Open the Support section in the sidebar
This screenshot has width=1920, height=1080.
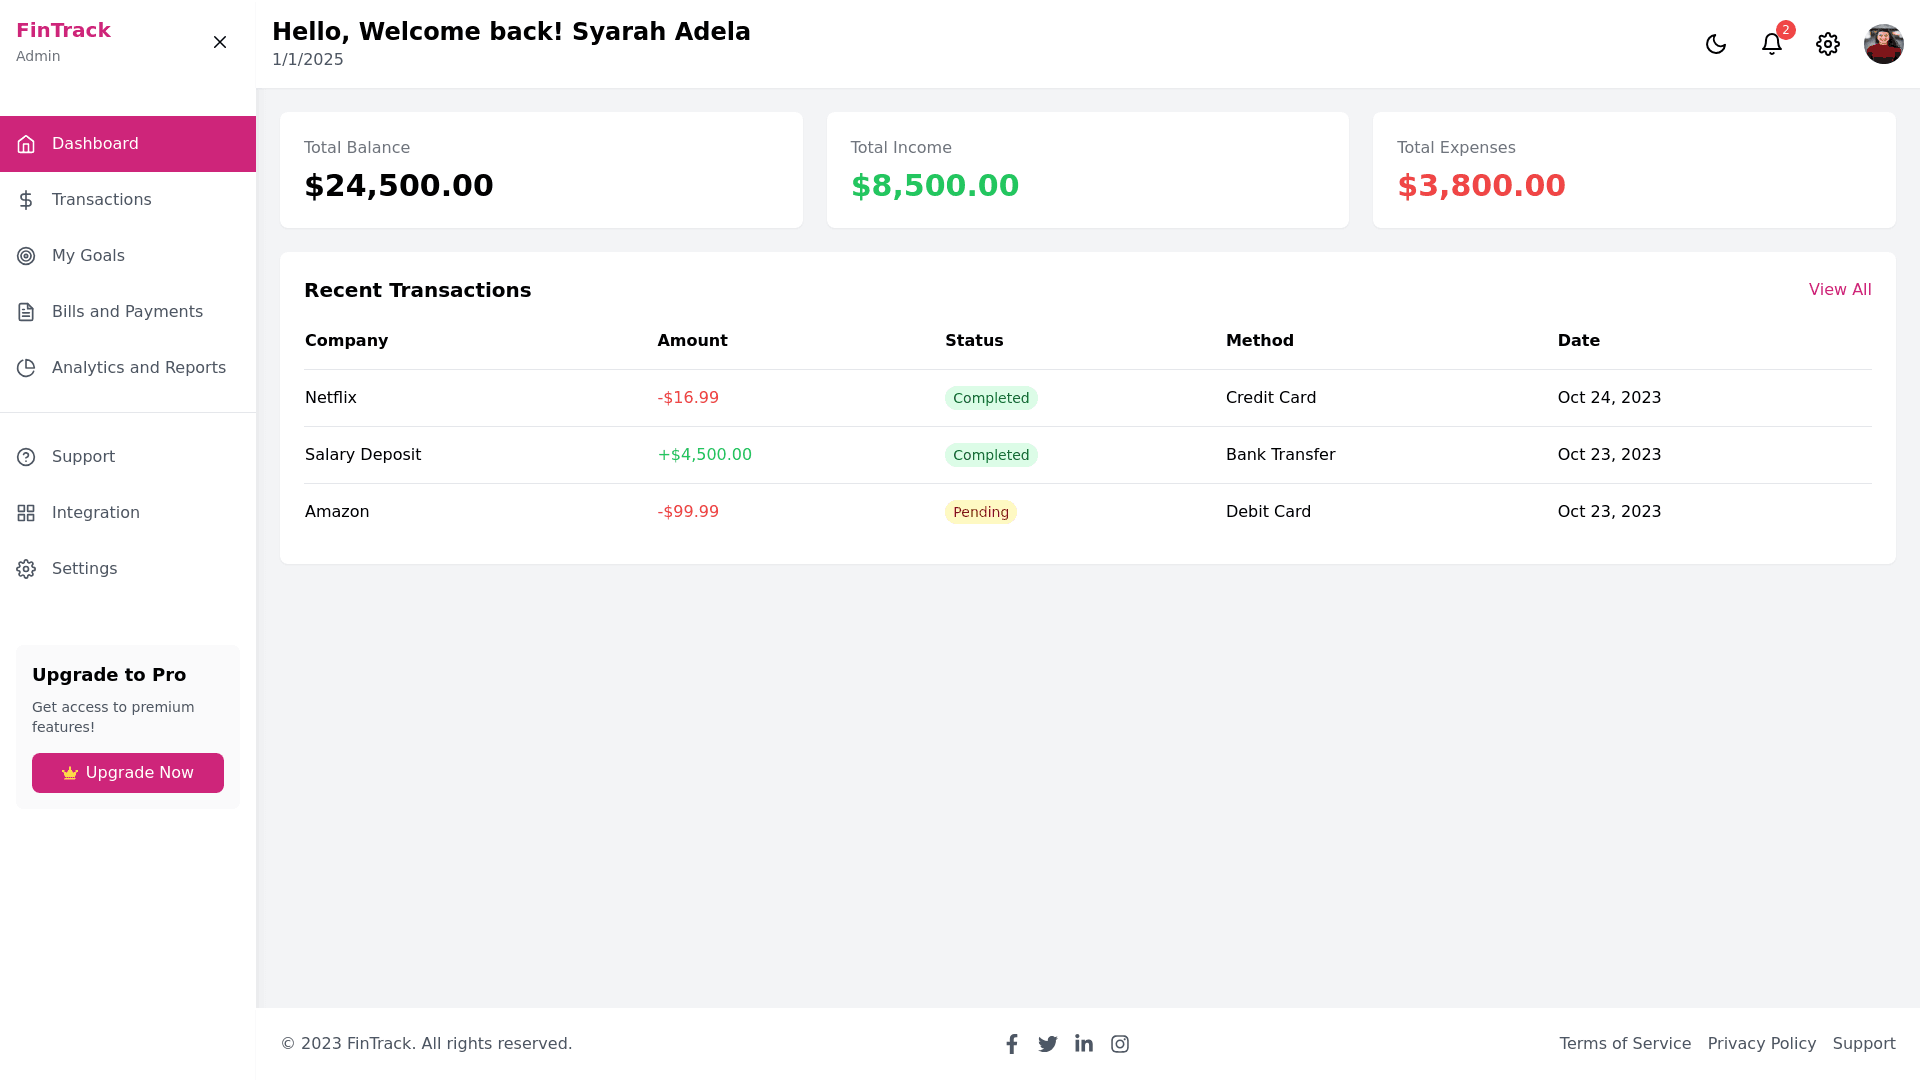tap(83, 456)
